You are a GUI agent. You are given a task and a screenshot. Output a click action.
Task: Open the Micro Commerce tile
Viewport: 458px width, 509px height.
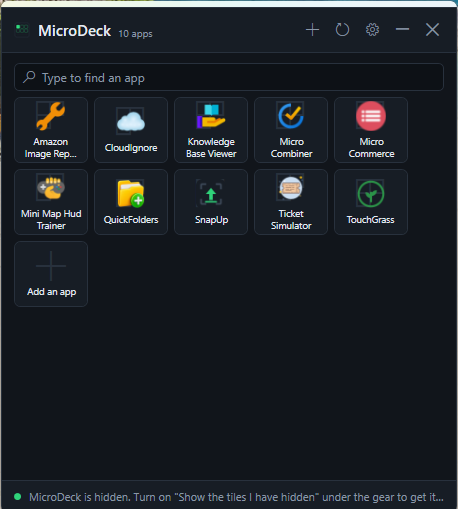pyautogui.click(x=371, y=130)
